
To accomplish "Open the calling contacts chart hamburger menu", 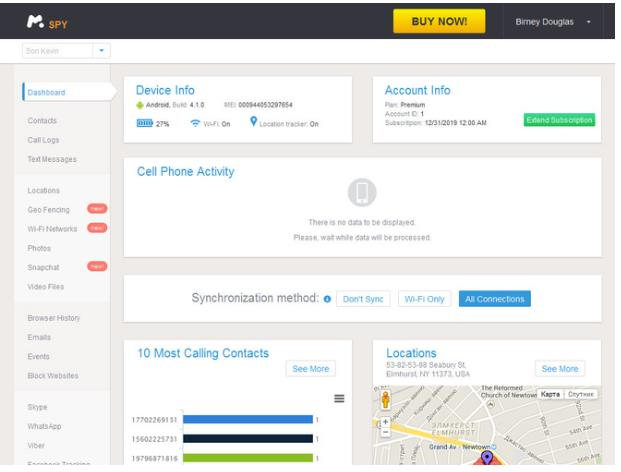I will pyautogui.click(x=339, y=399).
